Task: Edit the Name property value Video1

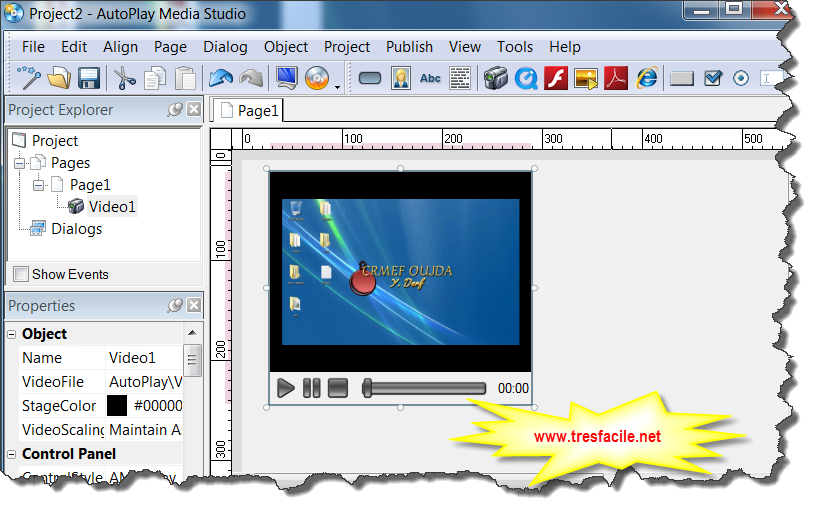Action: coord(144,358)
